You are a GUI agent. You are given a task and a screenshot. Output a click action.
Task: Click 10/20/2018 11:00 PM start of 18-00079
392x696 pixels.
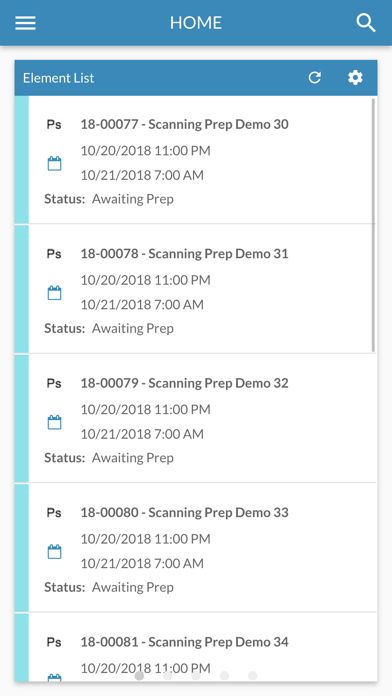[x=145, y=410]
